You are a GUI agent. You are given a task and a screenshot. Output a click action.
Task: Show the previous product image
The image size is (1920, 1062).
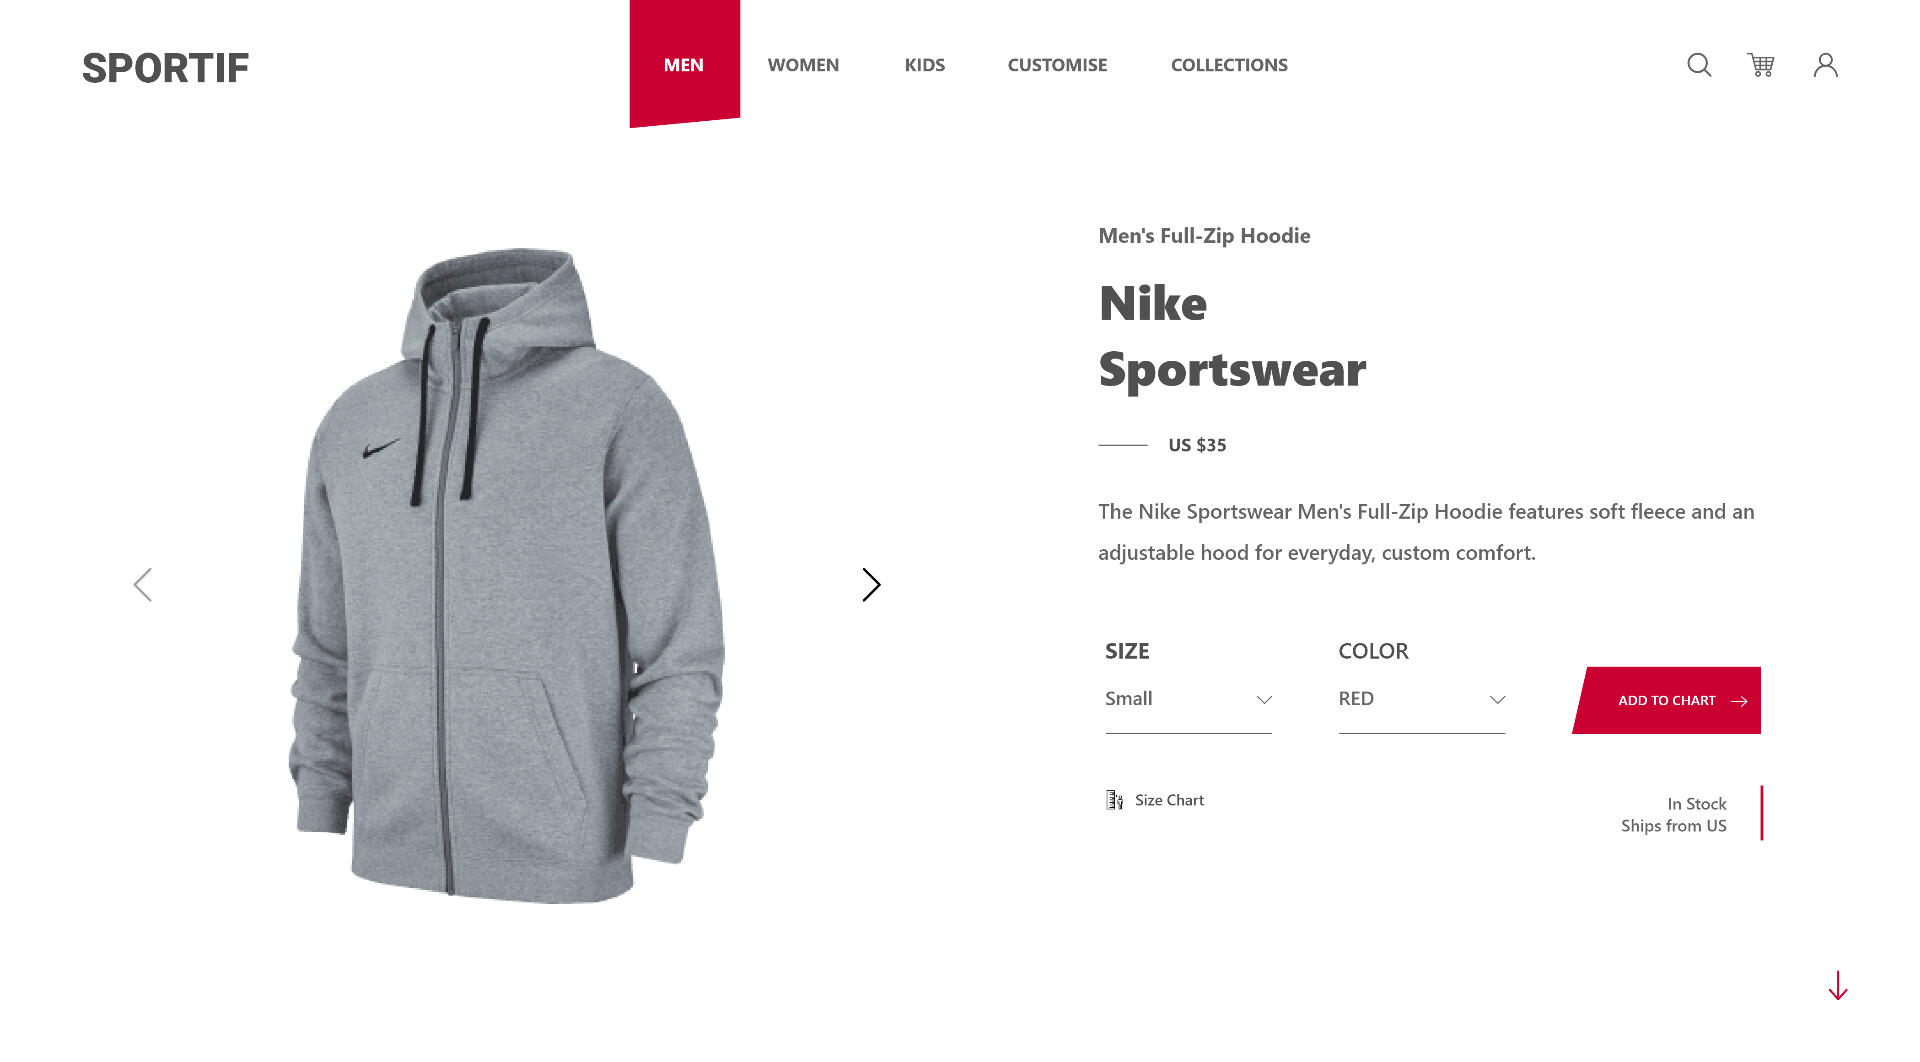143,585
